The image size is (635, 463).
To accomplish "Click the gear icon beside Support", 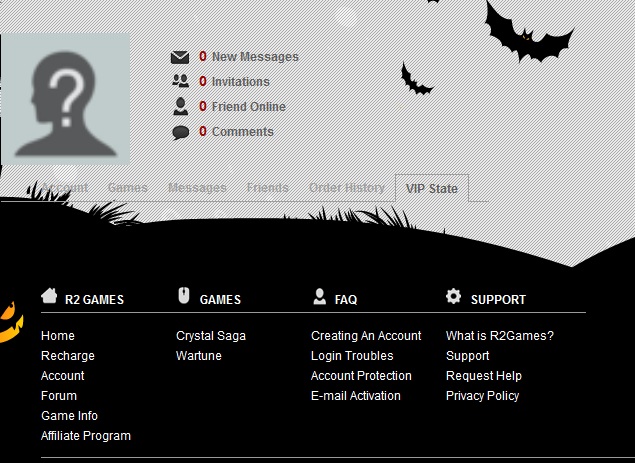I will [454, 296].
